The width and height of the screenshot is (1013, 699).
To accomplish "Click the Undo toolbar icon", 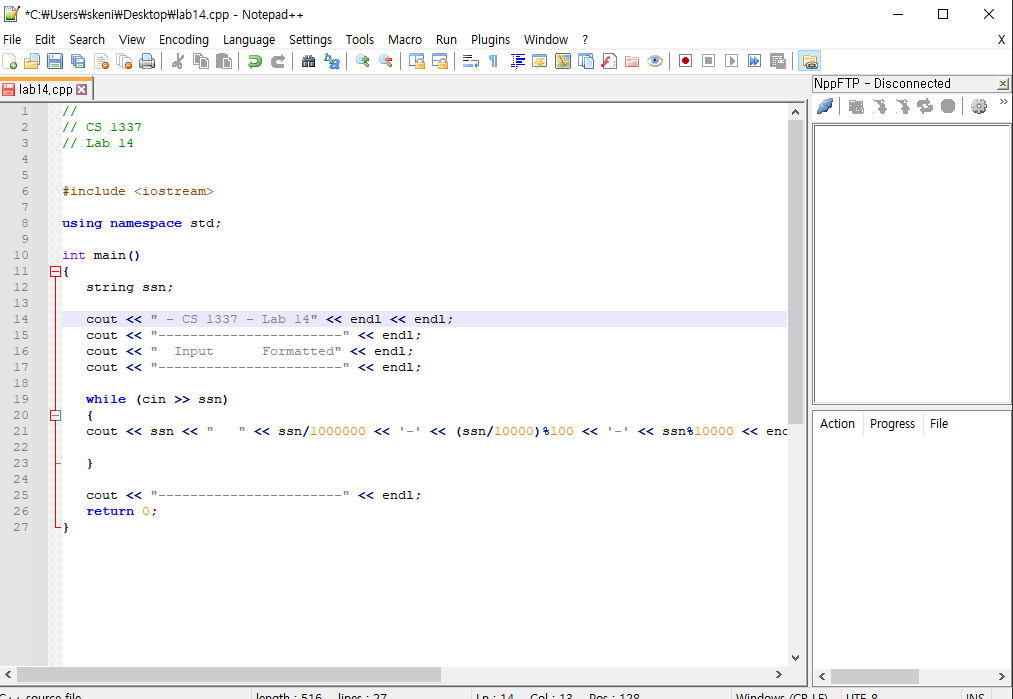I will coord(255,61).
